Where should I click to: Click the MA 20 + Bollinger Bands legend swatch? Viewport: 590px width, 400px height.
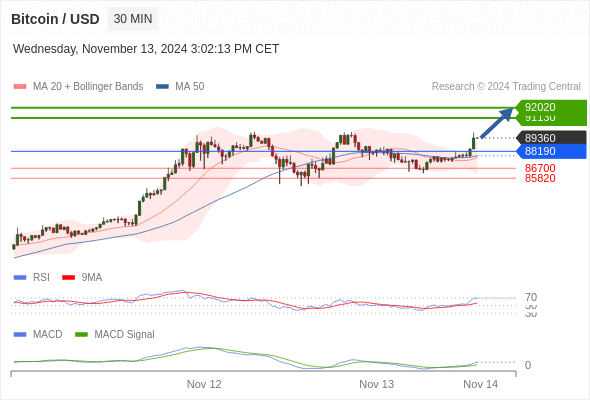tap(20, 87)
